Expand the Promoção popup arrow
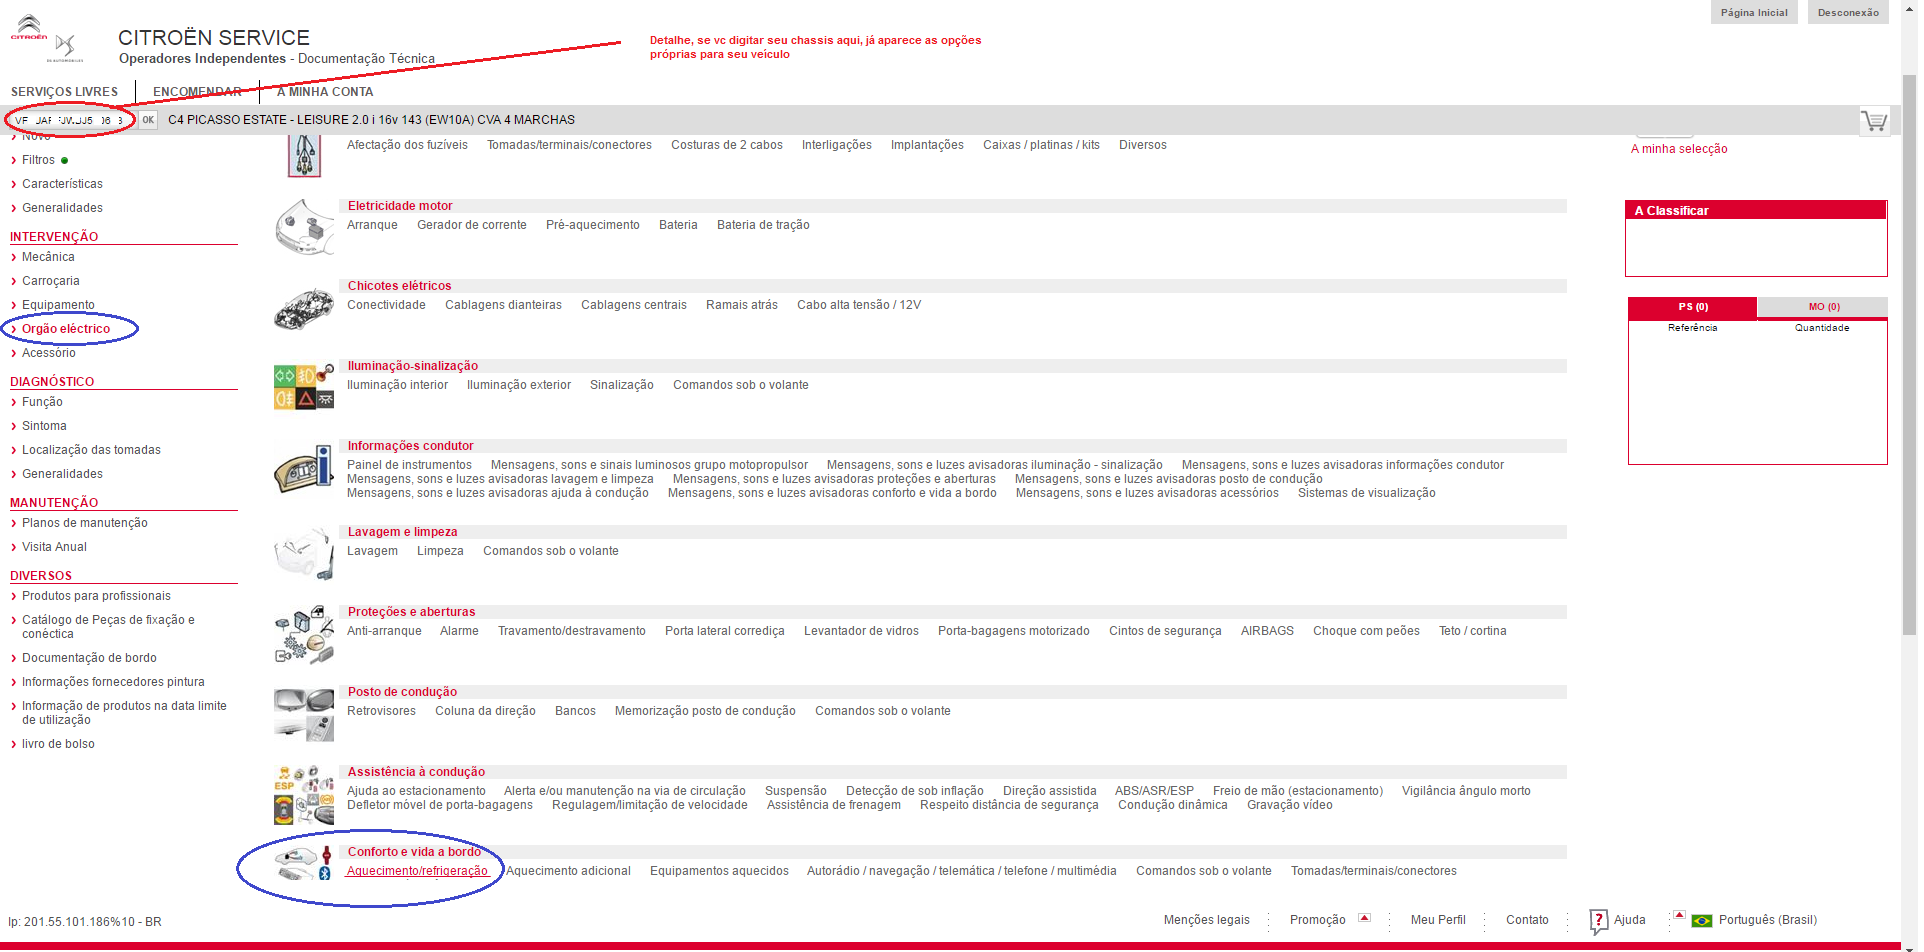The height and width of the screenshot is (952, 1924). tap(1364, 917)
